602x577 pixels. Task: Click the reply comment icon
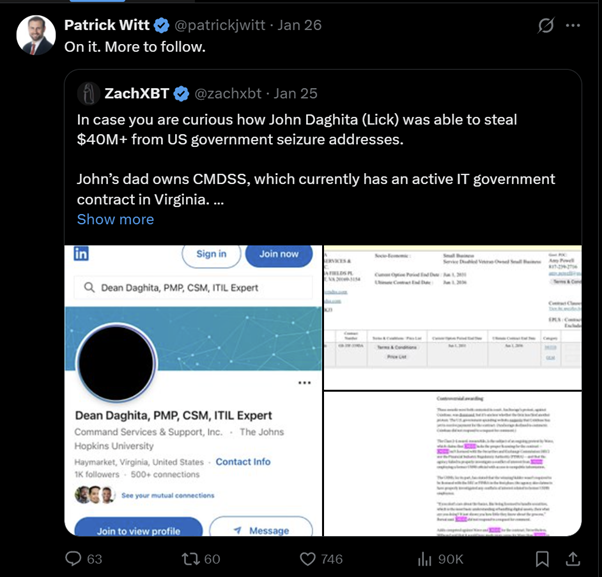tap(73, 558)
